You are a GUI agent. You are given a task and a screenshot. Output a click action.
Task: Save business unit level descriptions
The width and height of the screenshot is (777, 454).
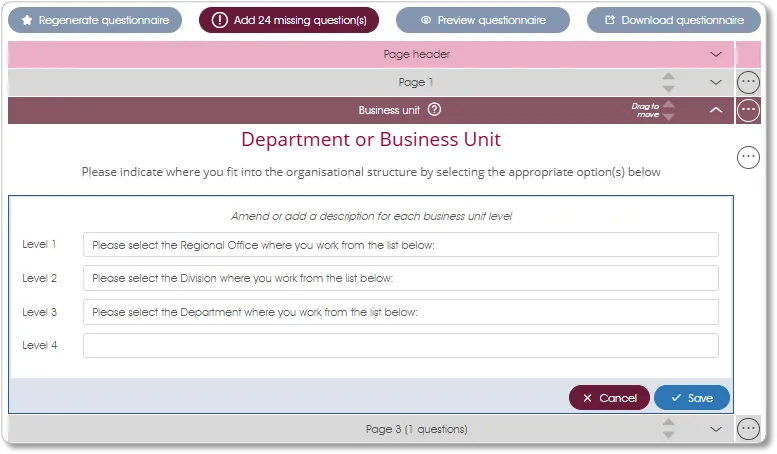pos(692,398)
